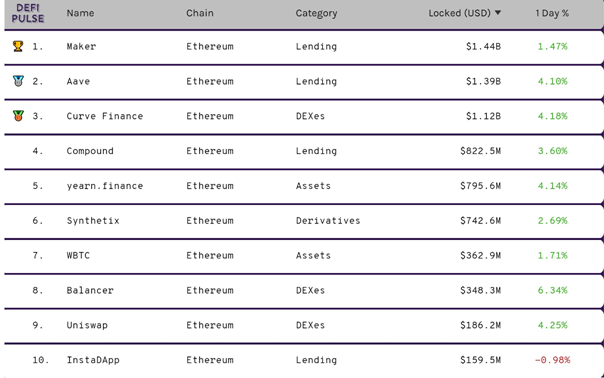Click the bronze medal icon beside Curve Finance

point(18,116)
